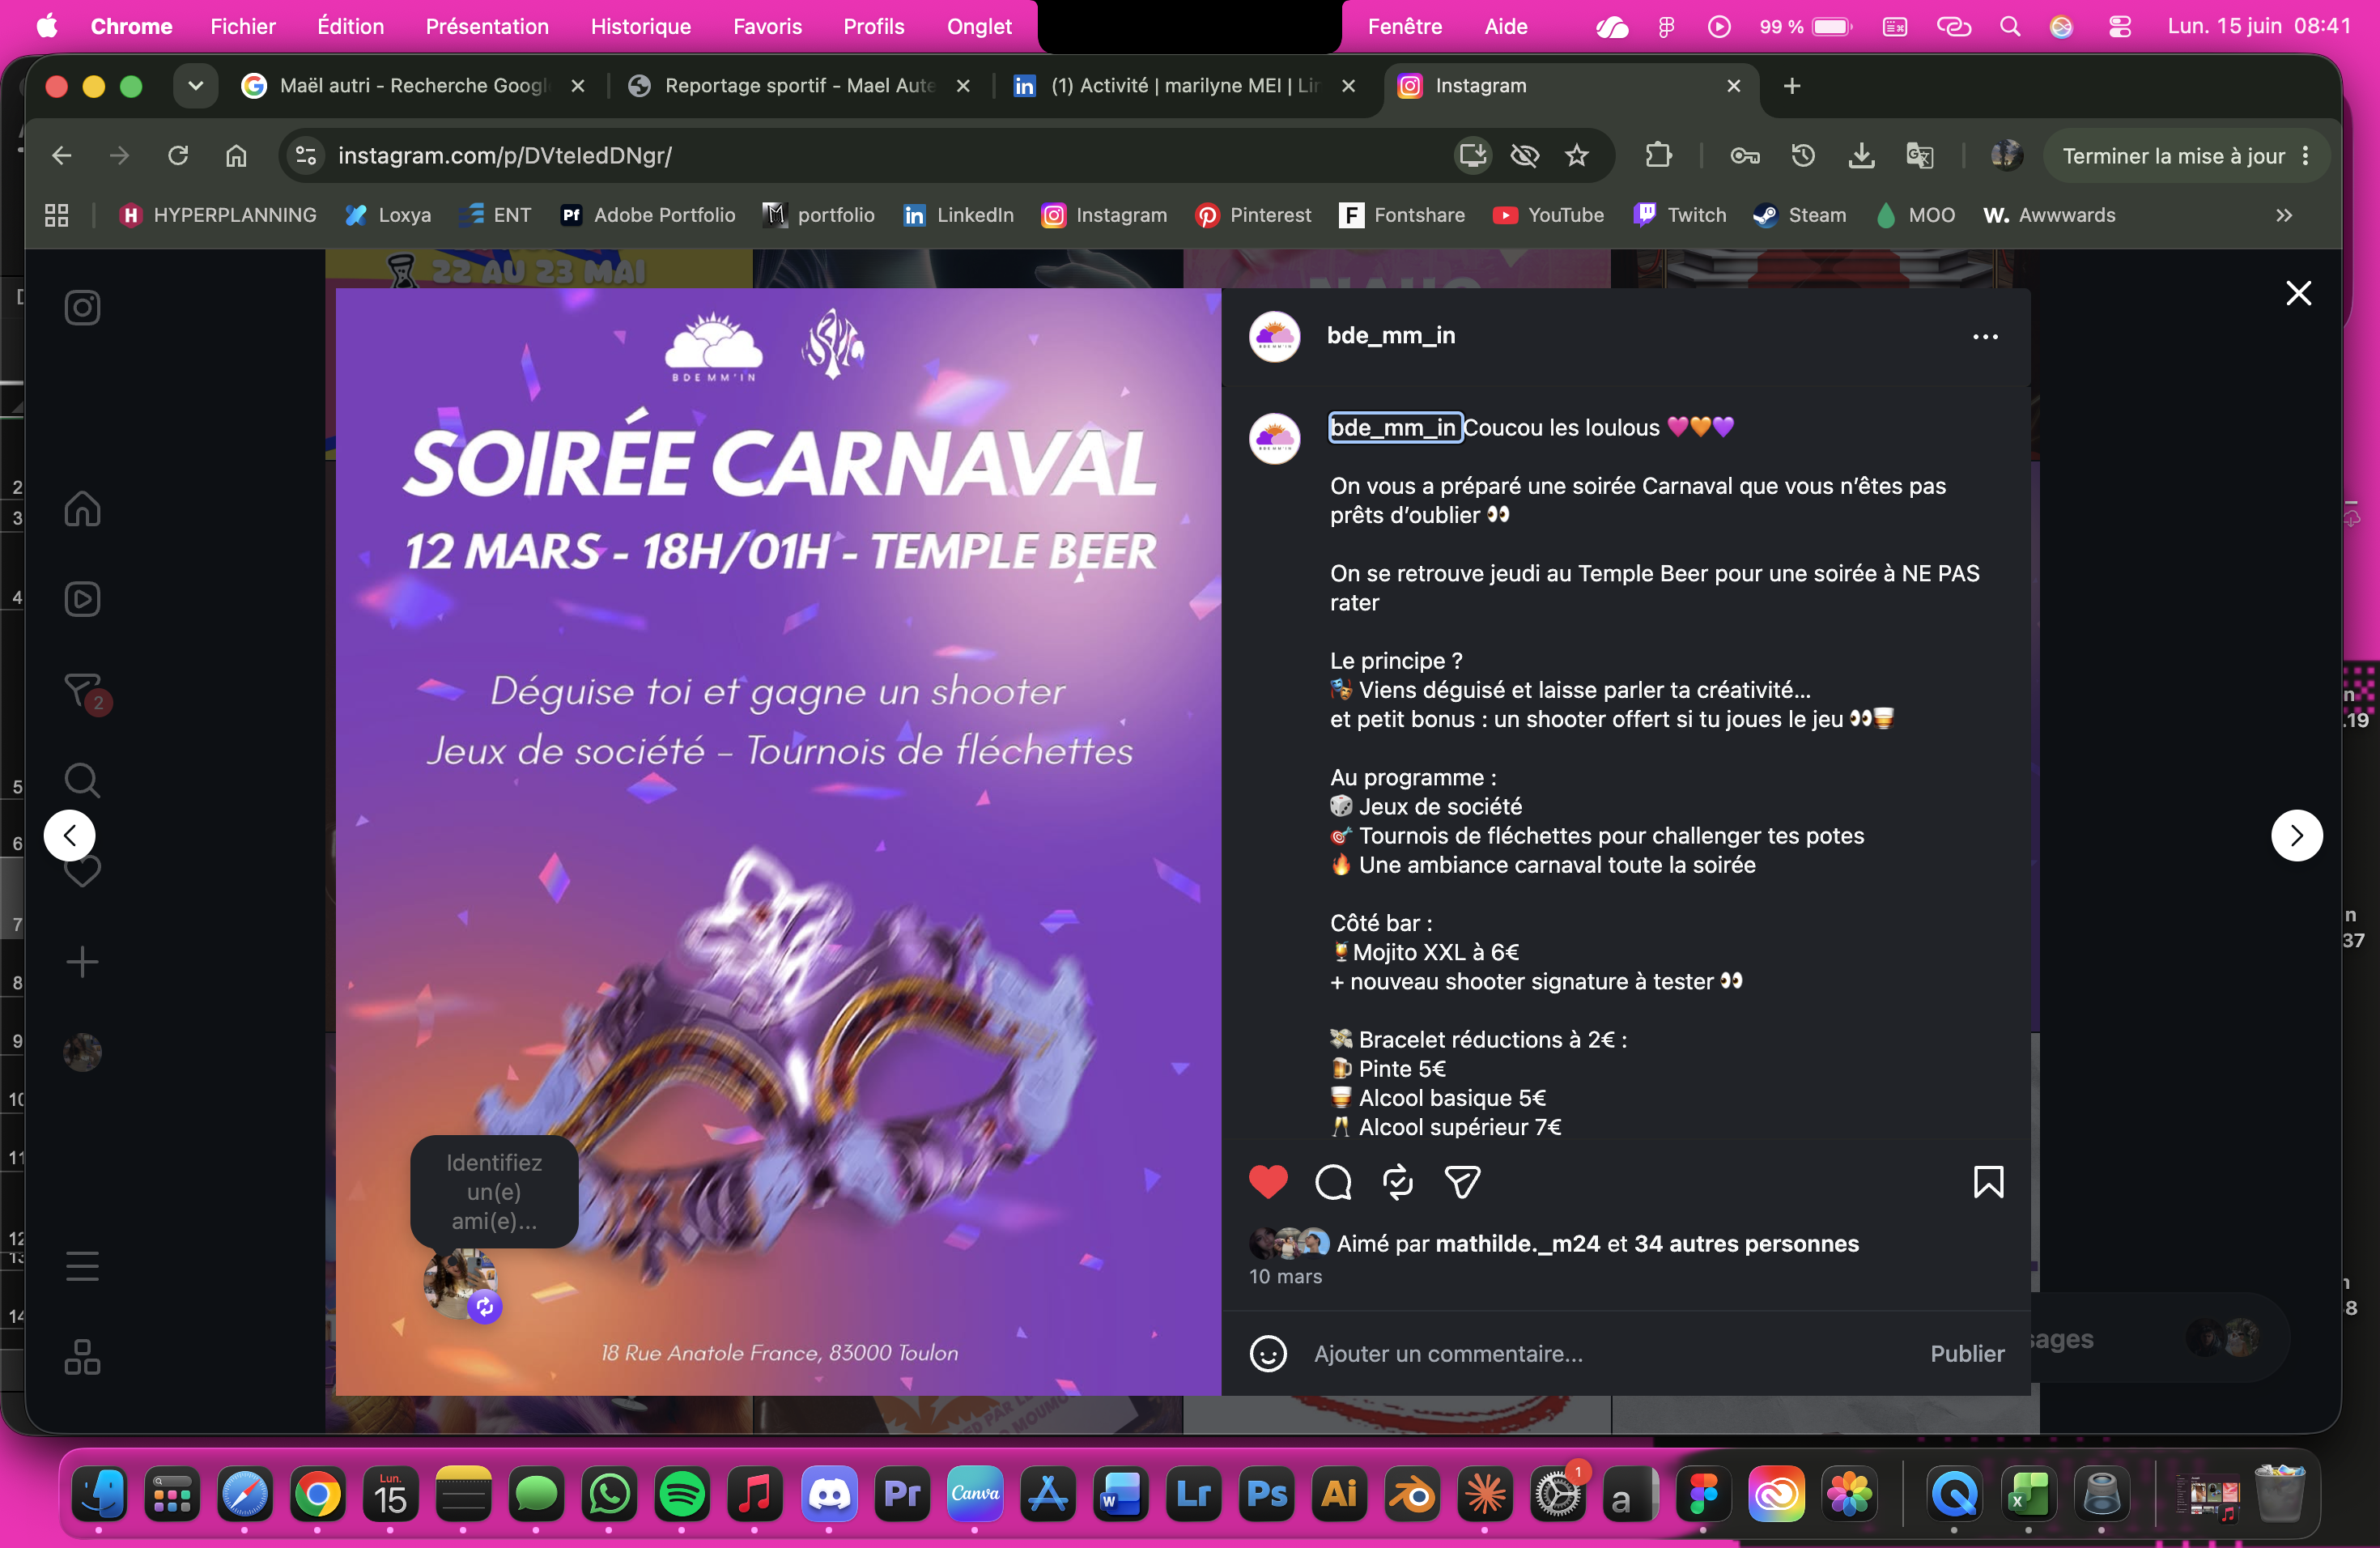Screen dimensions: 2380x1548
Task: Open Notifications heart in sidebar
Action: click(82, 872)
